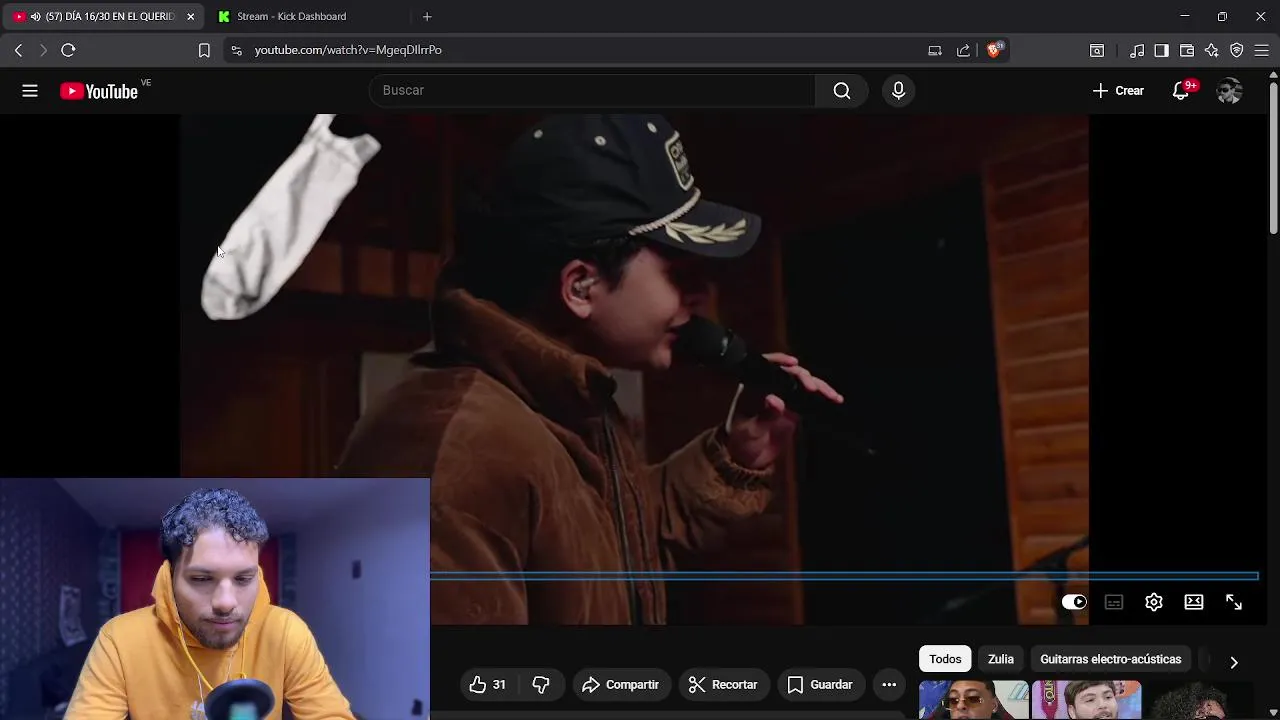Click the youtube.com URL address field
This screenshot has width=1280, height=720.
point(348,50)
